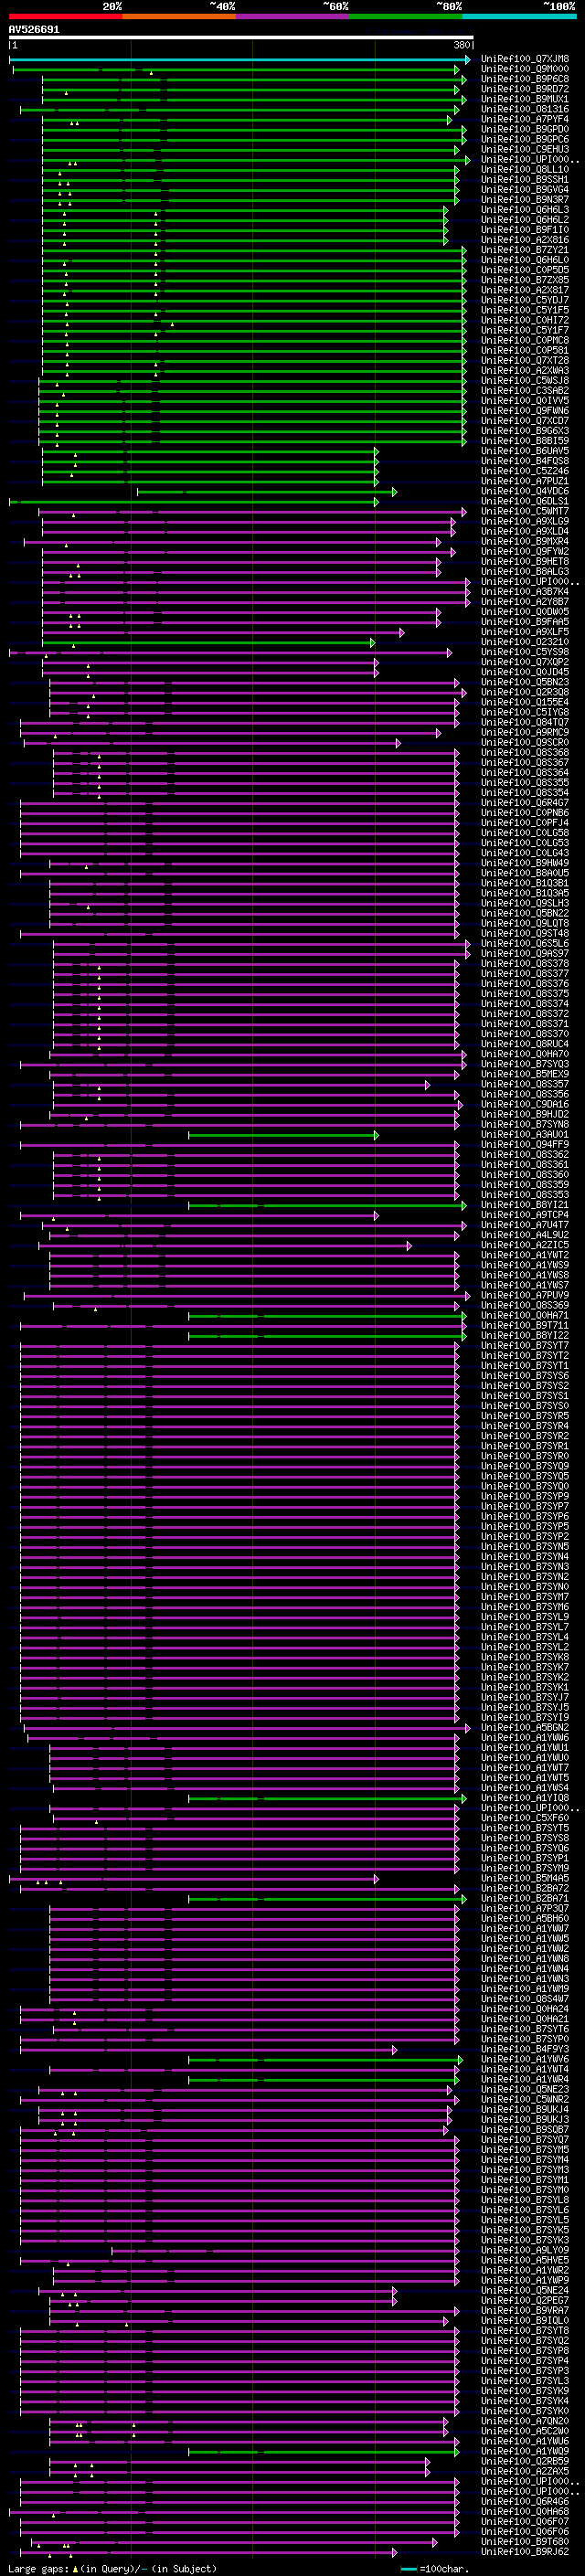Click the UniRef100_Q9ST48 label

pos(525,933)
